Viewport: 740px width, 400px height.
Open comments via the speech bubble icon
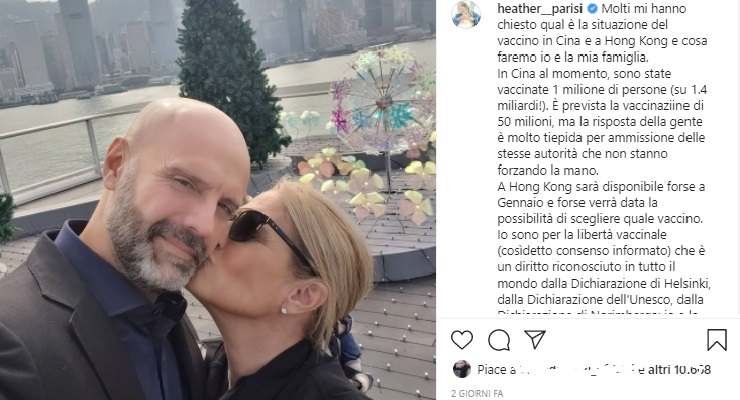pyautogui.click(x=499, y=340)
